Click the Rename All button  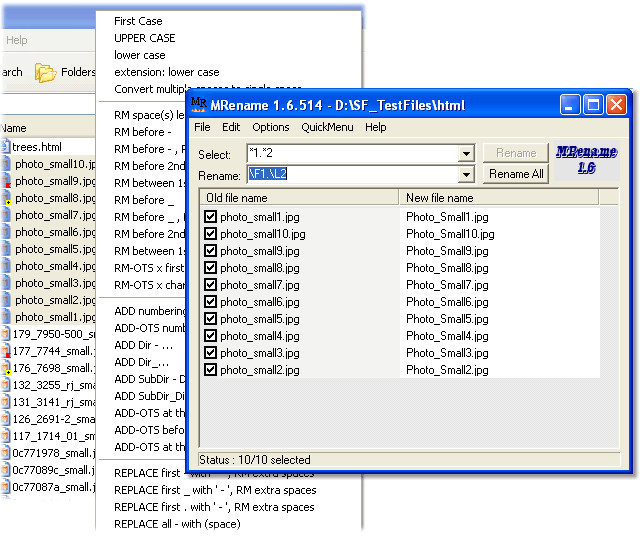(x=516, y=174)
